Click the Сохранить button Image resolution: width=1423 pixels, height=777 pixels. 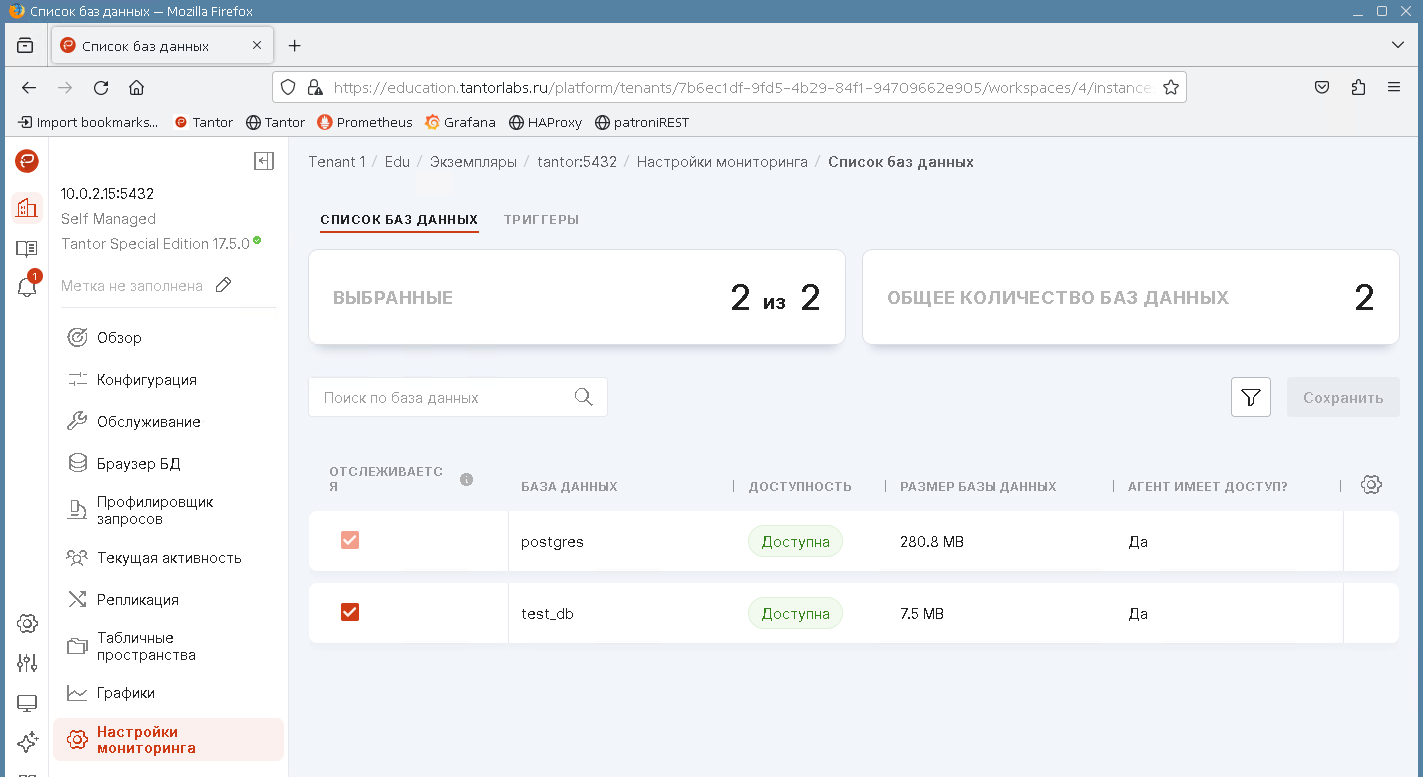pos(1342,397)
